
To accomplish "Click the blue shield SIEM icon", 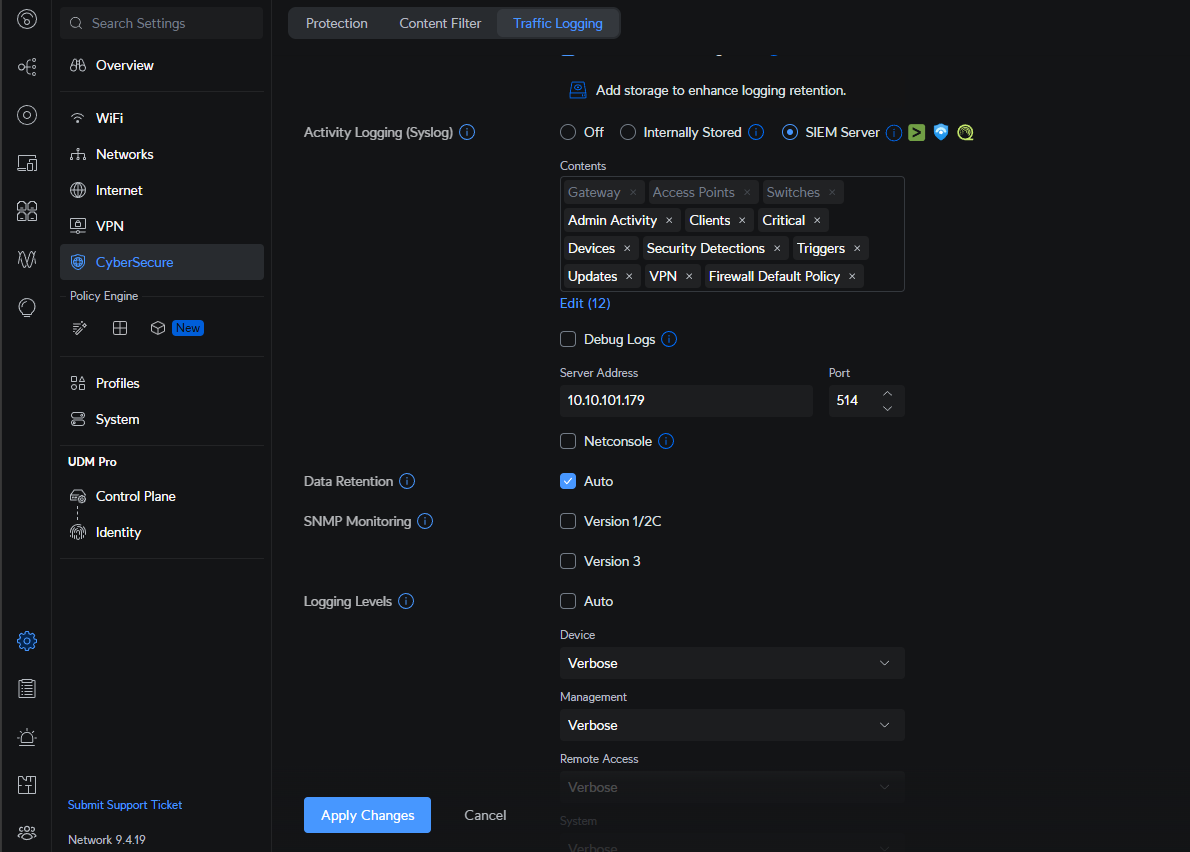I will coord(941,132).
